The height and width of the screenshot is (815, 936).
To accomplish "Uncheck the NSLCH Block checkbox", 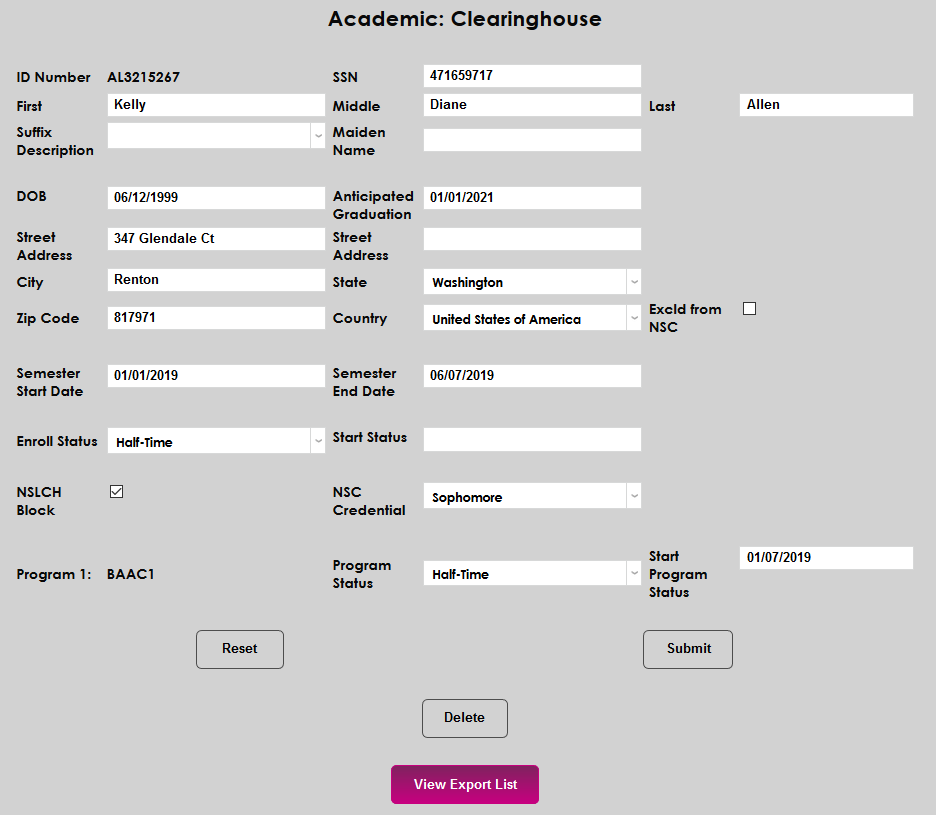I will pos(116,491).
